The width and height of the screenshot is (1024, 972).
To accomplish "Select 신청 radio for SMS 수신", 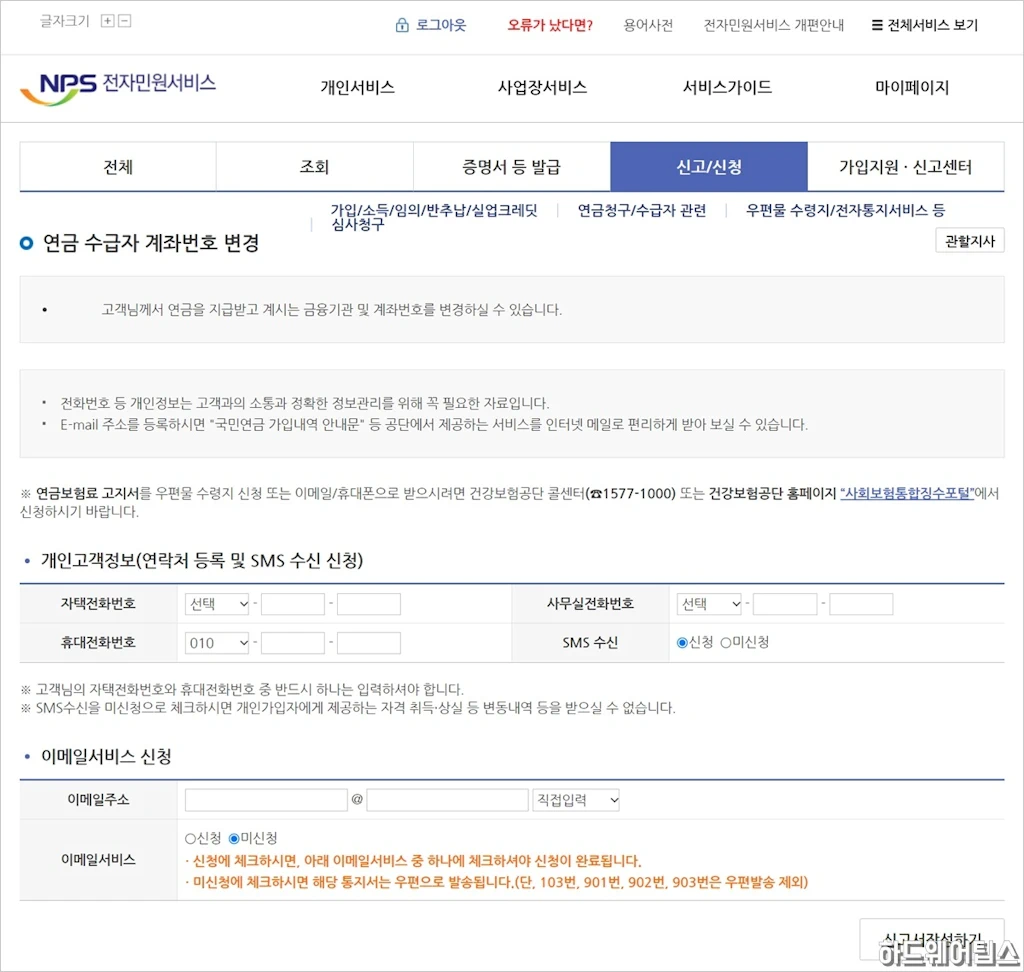I will point(682,643).
